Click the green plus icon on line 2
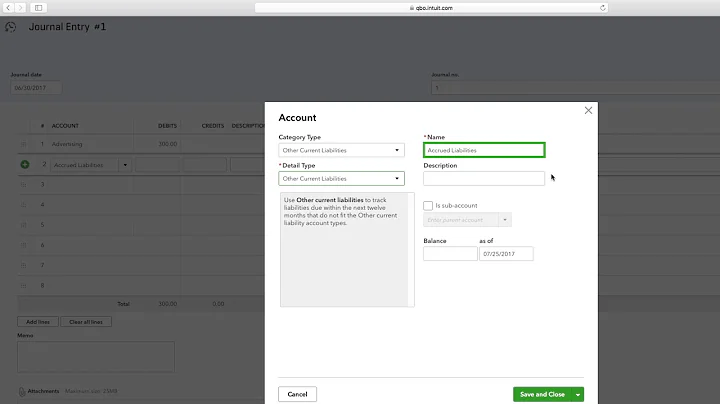 tap(25, 164)
